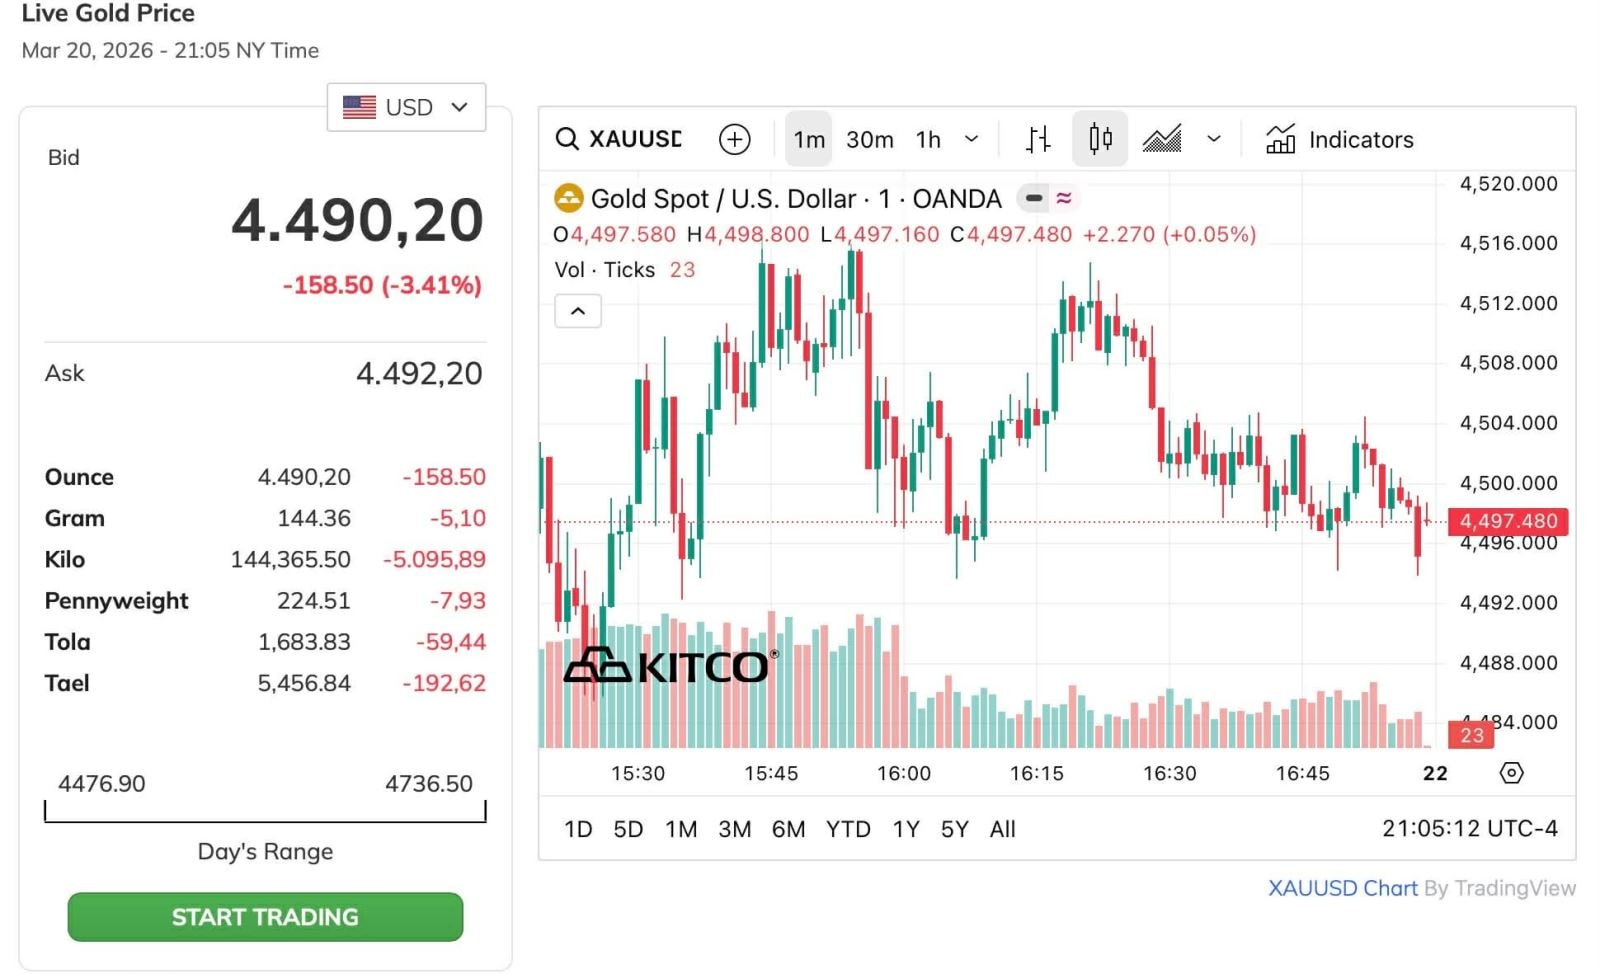Toggle the 1m timeframe button
The height and width of the screenshot is (974, 1600).
click(809, 139)
